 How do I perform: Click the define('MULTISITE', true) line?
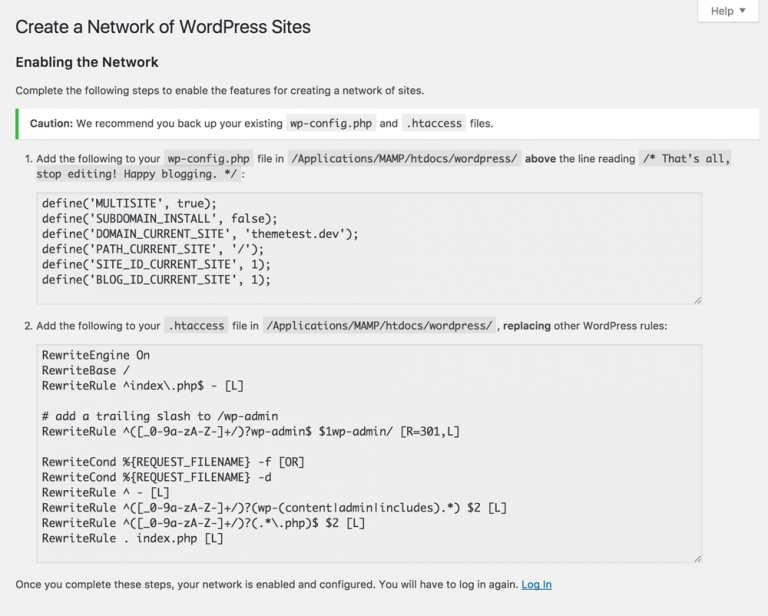pyautogui.click(x=129, y=203)
